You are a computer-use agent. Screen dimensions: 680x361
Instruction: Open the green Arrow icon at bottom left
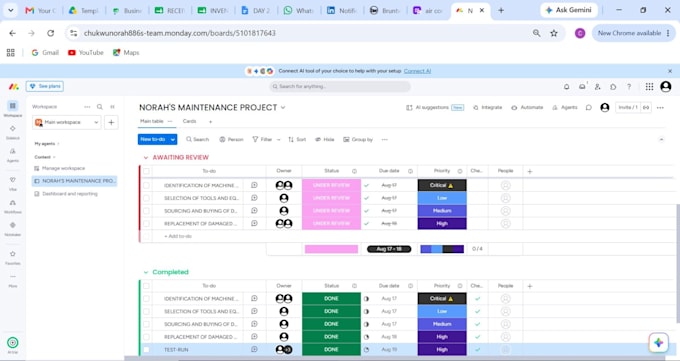pos(13,343)
